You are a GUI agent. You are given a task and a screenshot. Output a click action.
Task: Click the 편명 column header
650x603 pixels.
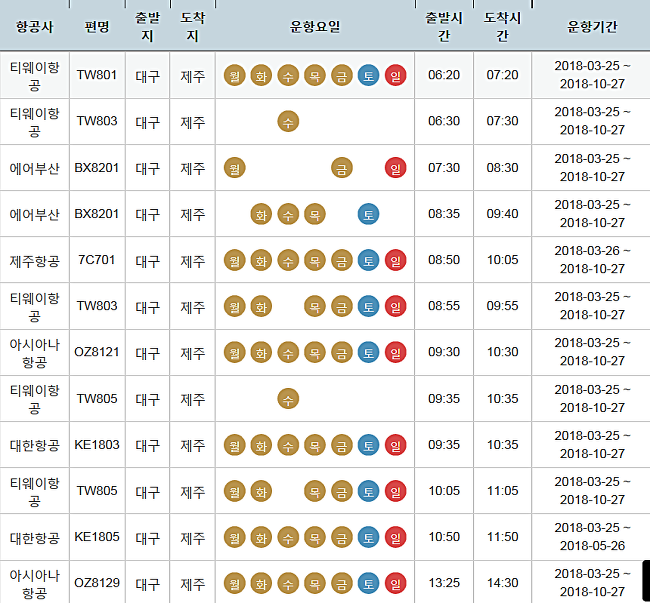(x=97, y=27)
